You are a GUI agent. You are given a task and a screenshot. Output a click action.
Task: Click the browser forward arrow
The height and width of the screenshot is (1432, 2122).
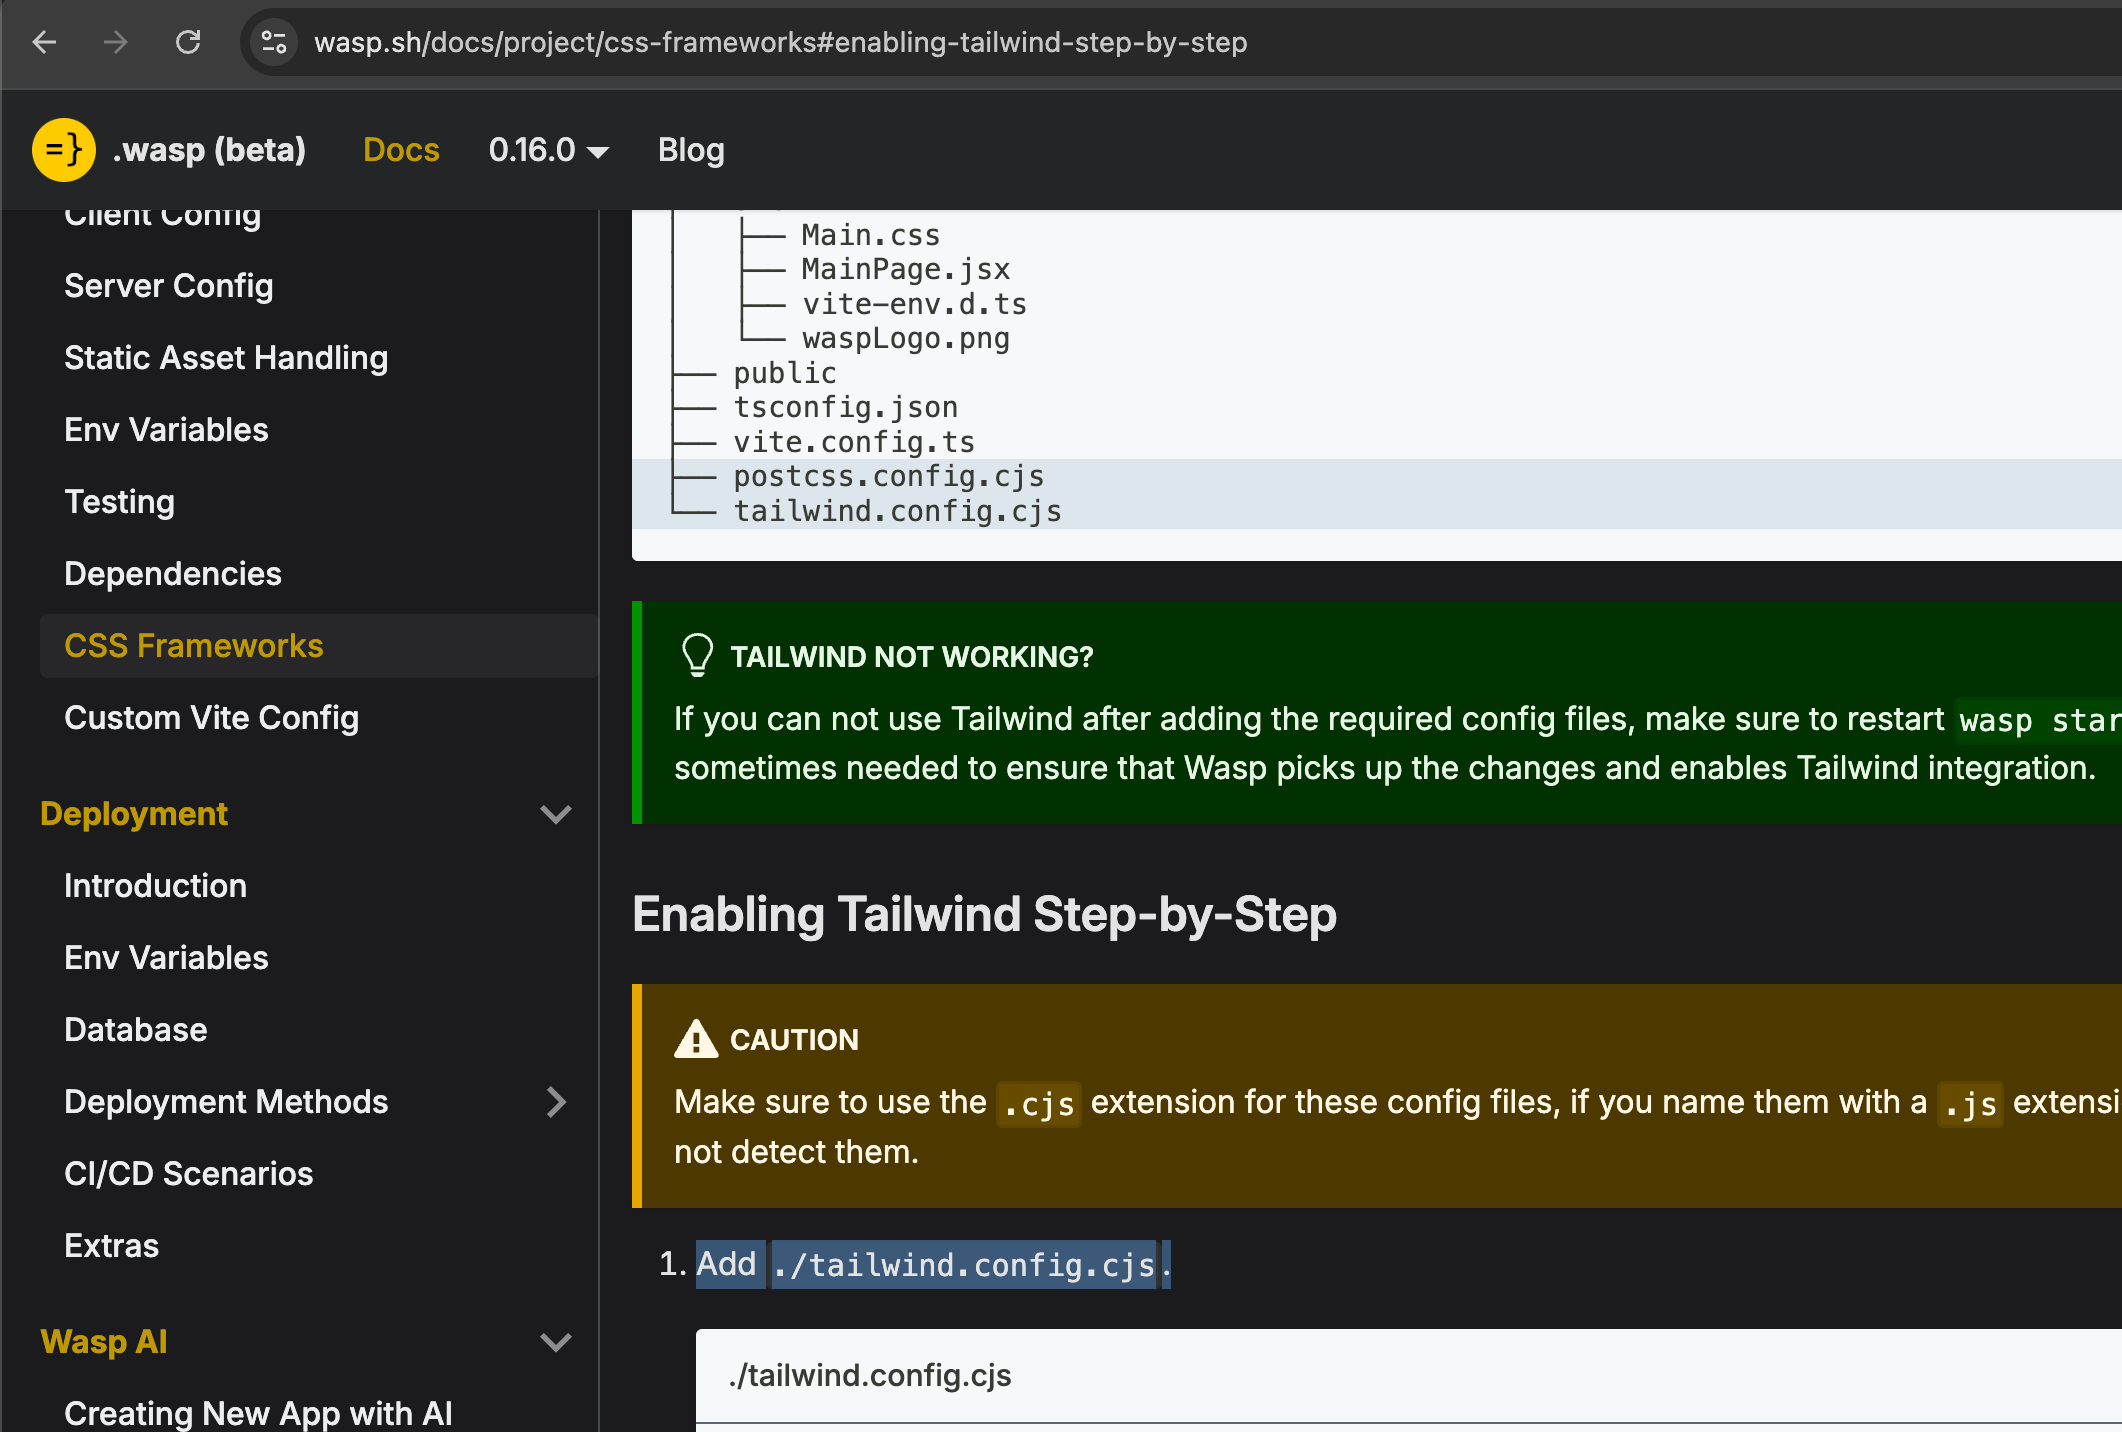(x=116, y=42)
